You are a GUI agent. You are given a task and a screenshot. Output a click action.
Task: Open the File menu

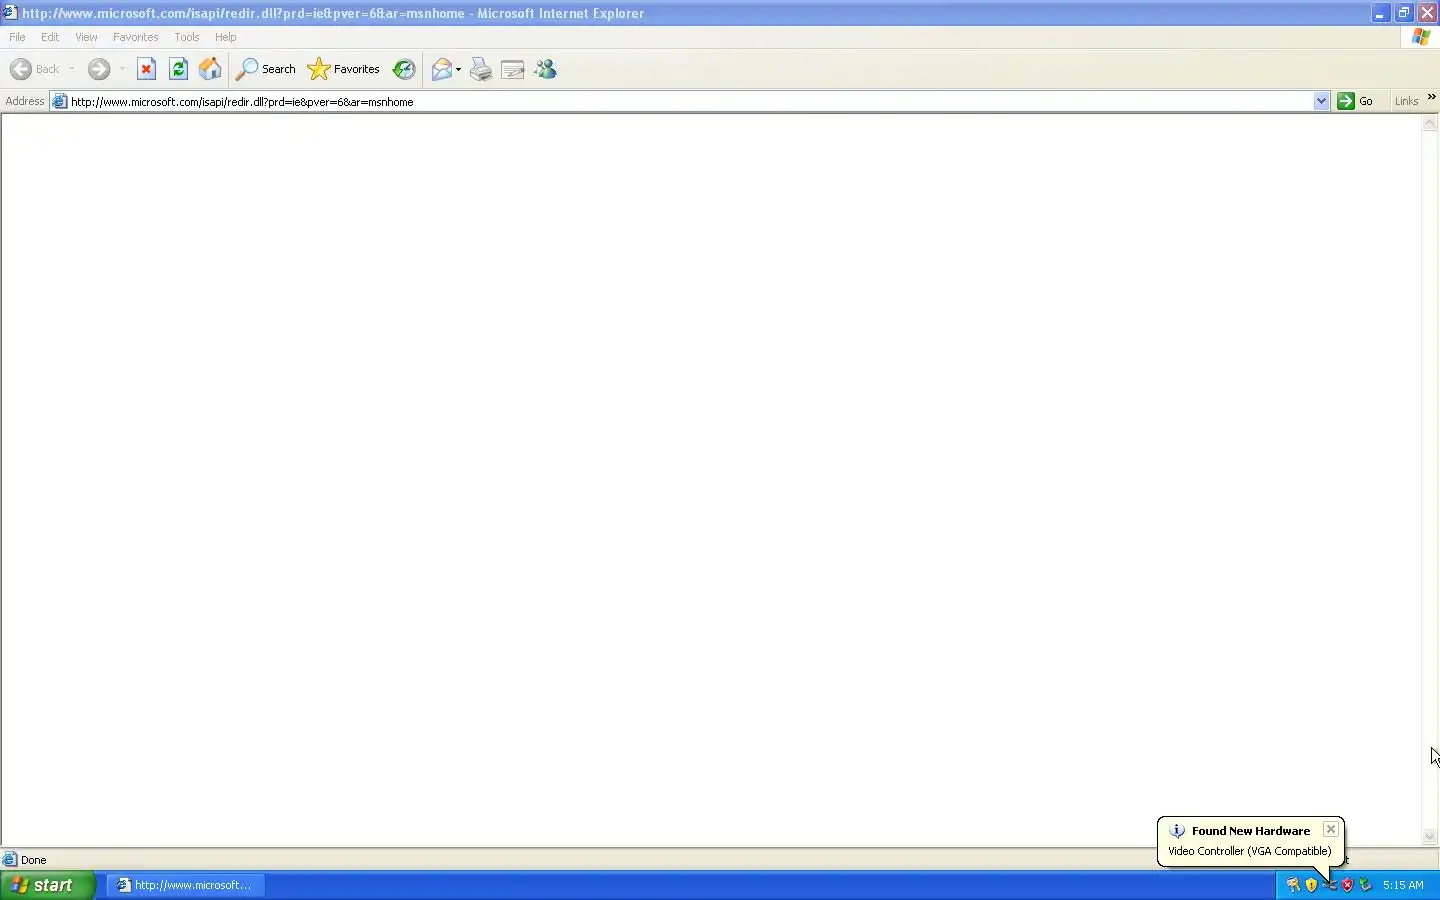[18, 37]
